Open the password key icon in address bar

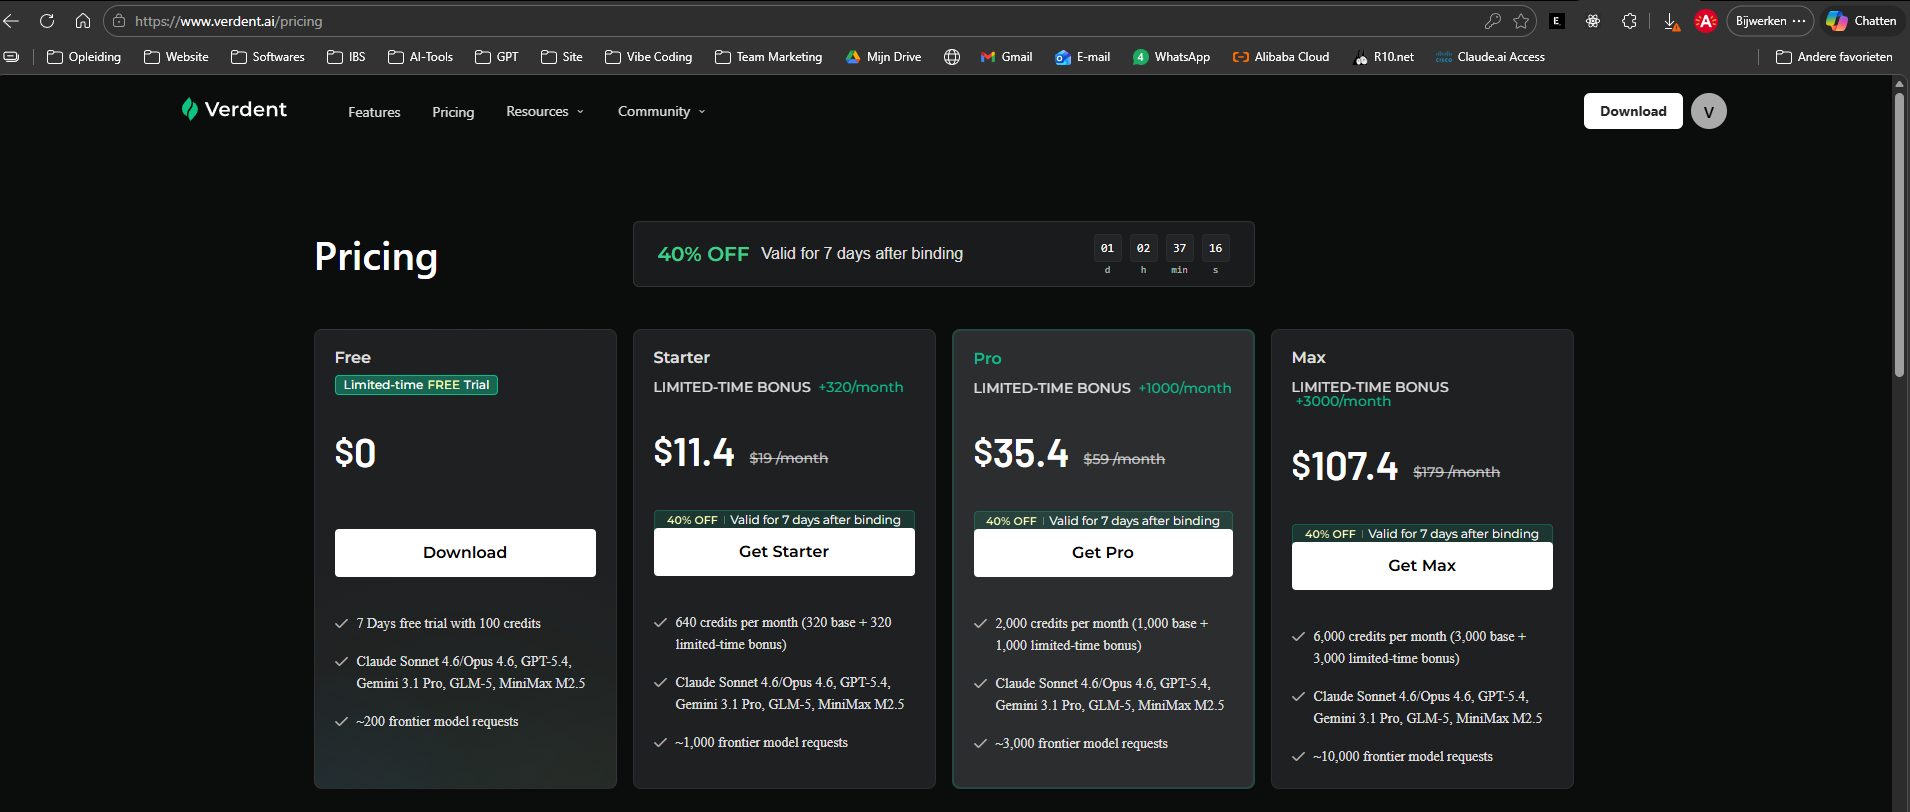tap(1492, 21)
